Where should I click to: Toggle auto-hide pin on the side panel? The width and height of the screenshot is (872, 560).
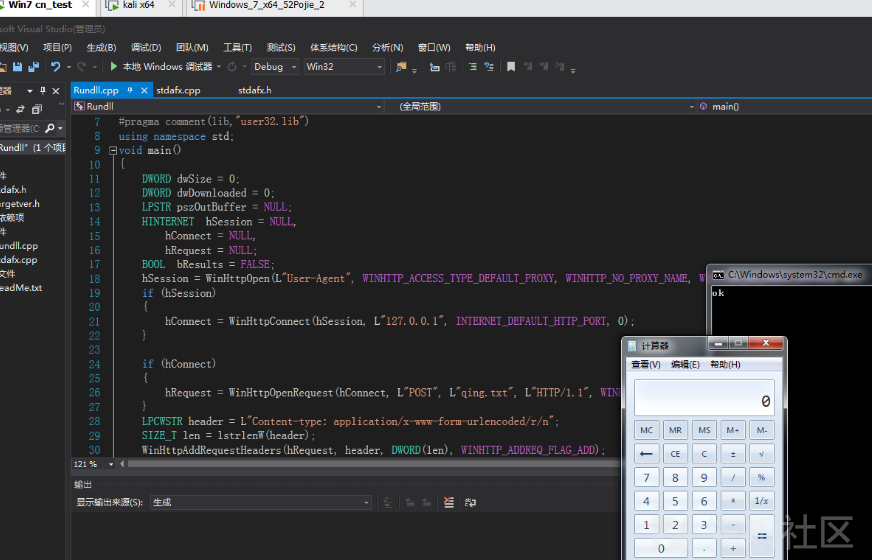(44, 90)
